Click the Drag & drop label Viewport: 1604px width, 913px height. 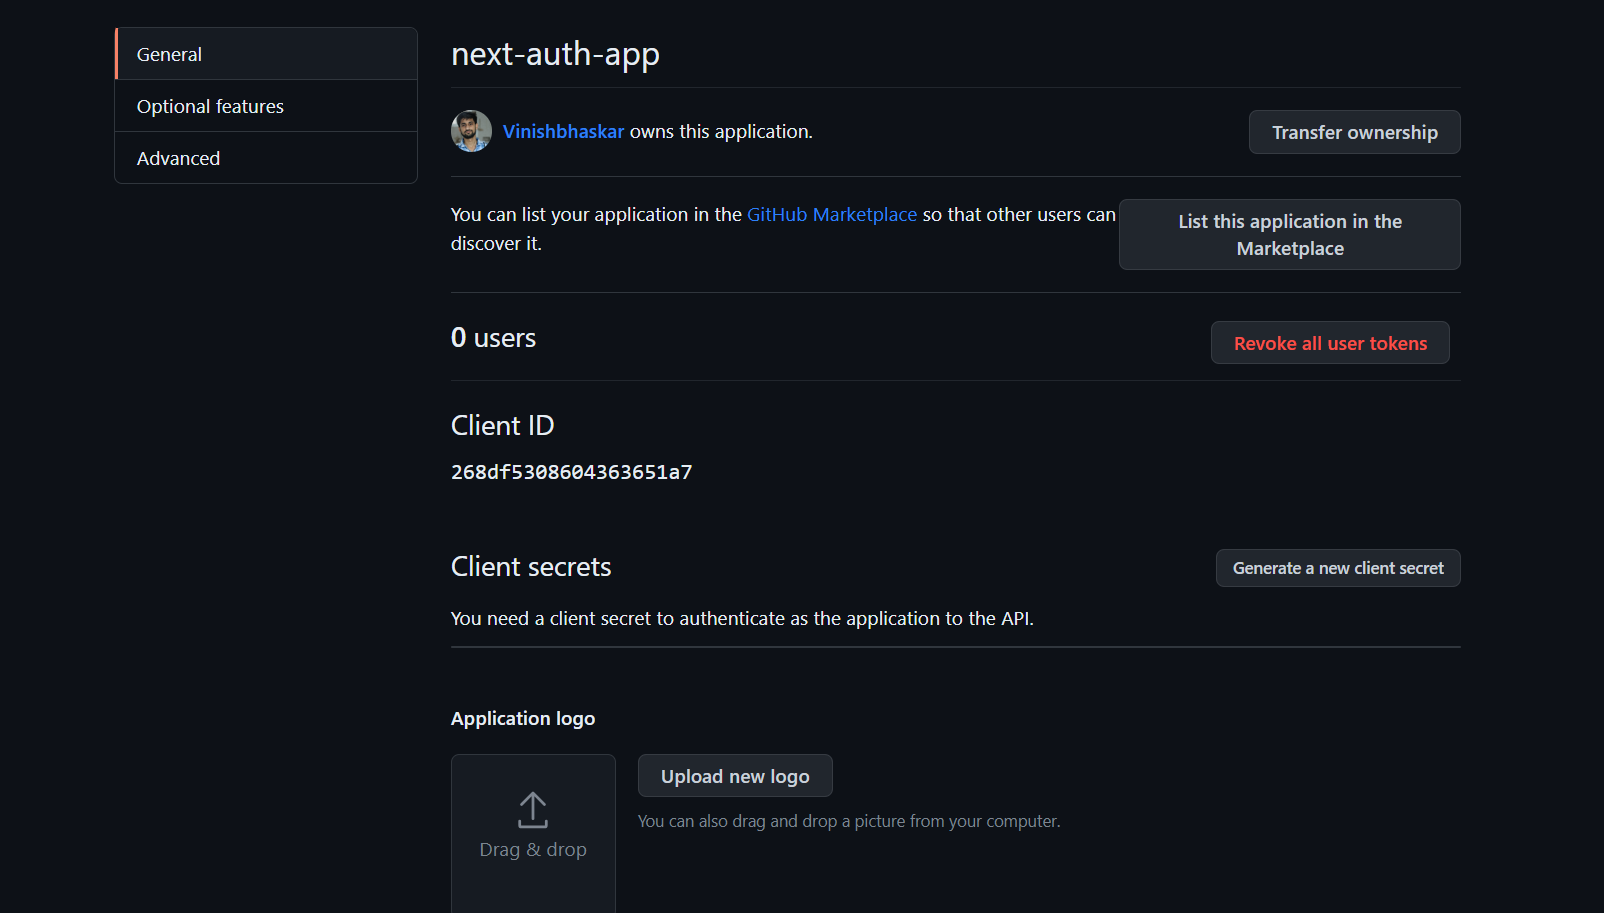[x=533, y=849]
